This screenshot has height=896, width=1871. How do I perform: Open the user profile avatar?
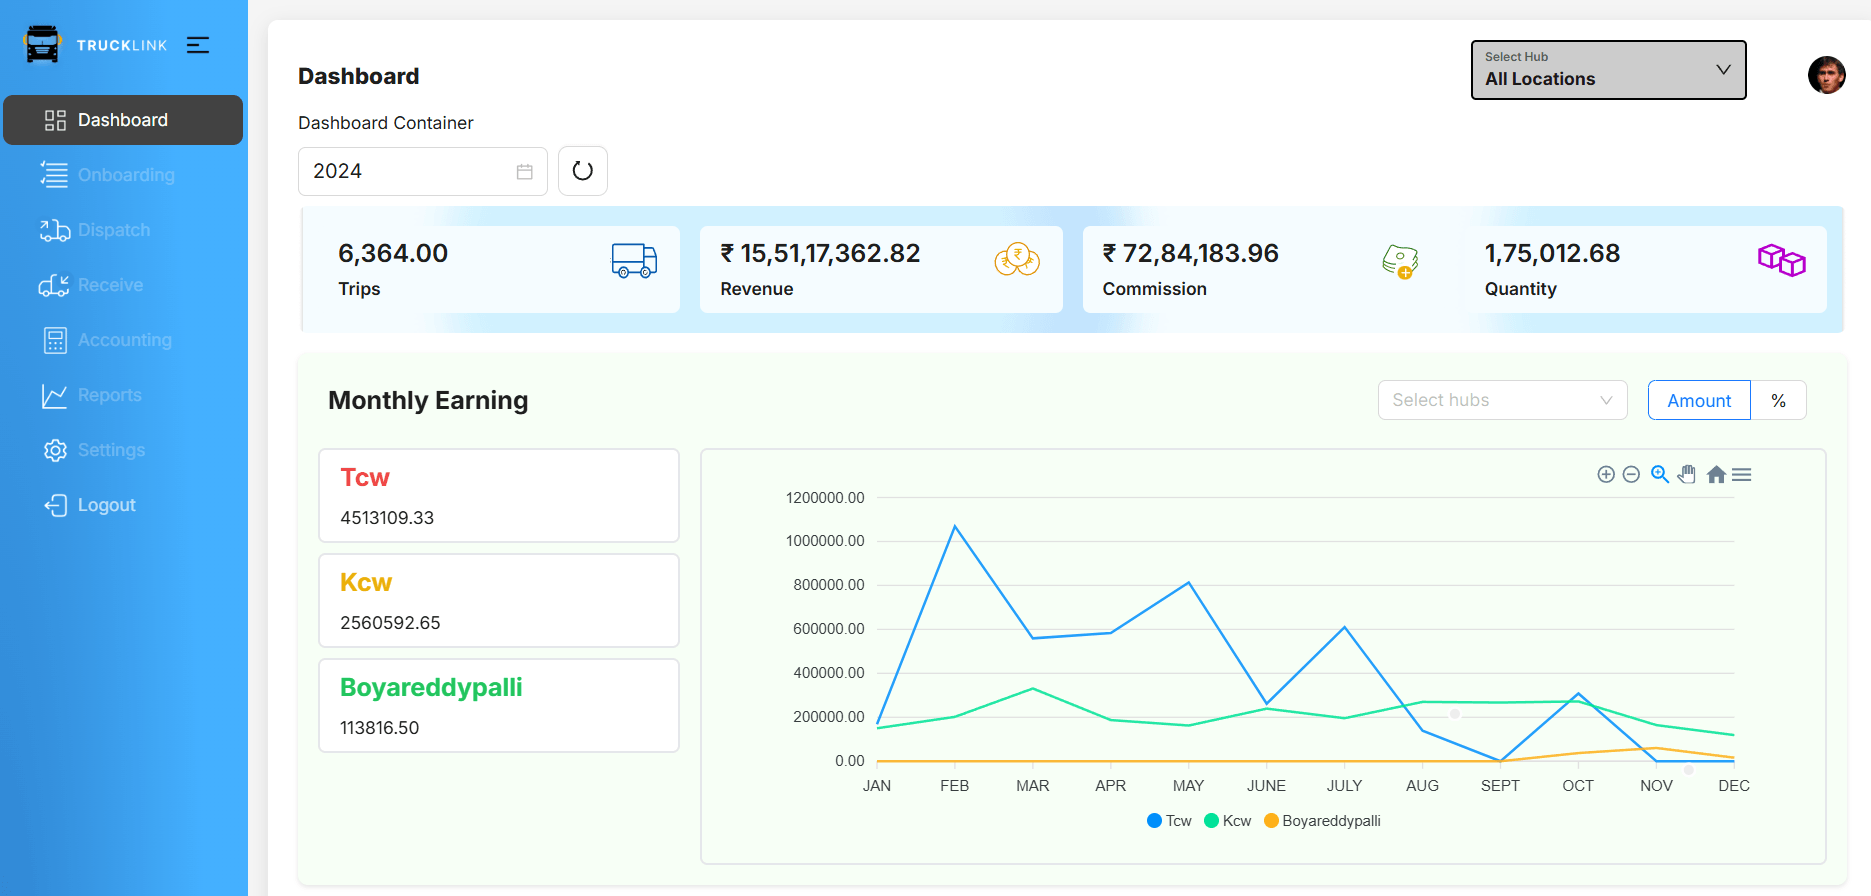click(1826, 75)
